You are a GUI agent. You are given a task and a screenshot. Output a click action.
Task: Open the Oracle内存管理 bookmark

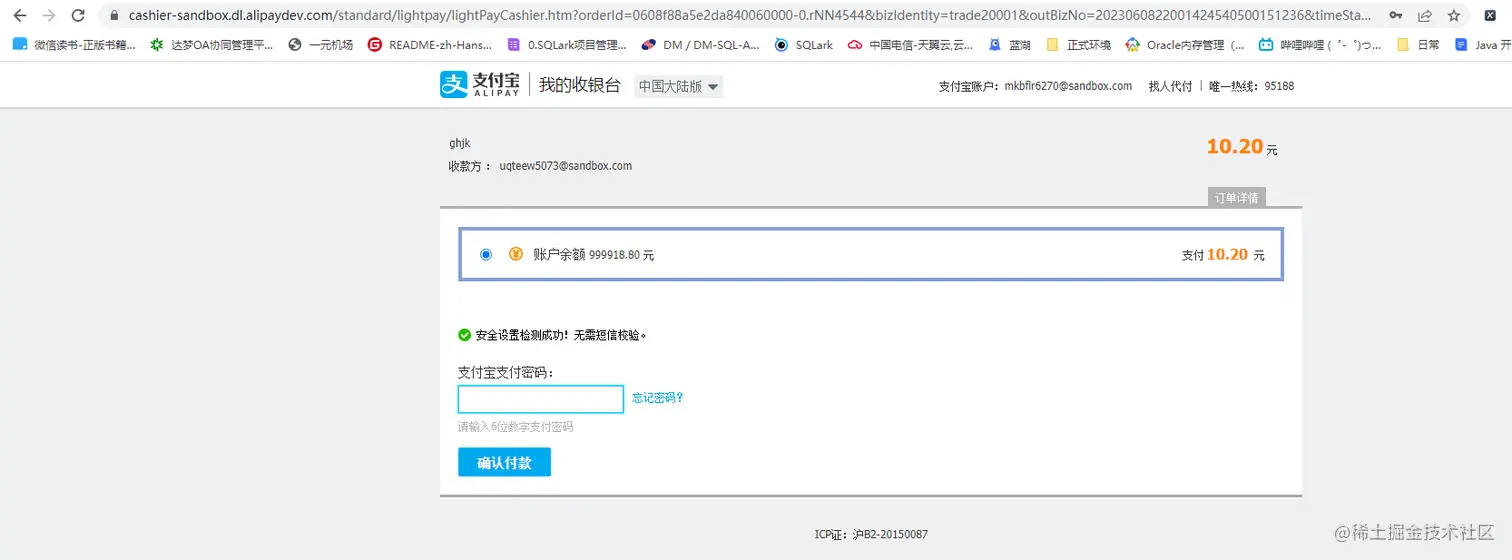point(1185,45)
